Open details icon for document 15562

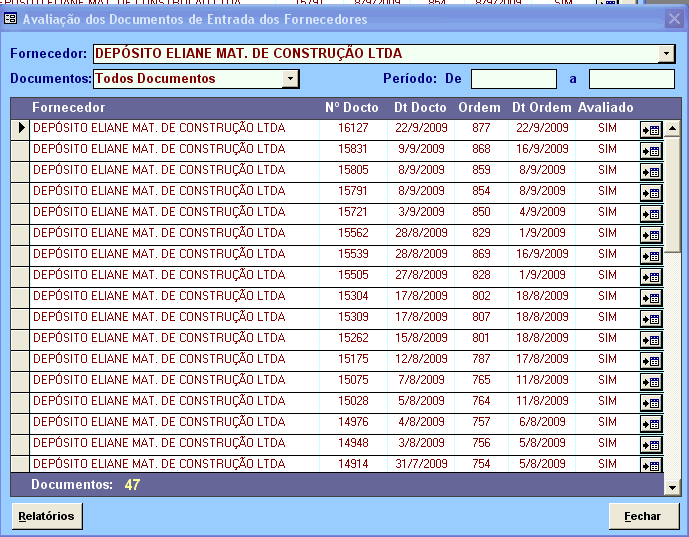651,234
